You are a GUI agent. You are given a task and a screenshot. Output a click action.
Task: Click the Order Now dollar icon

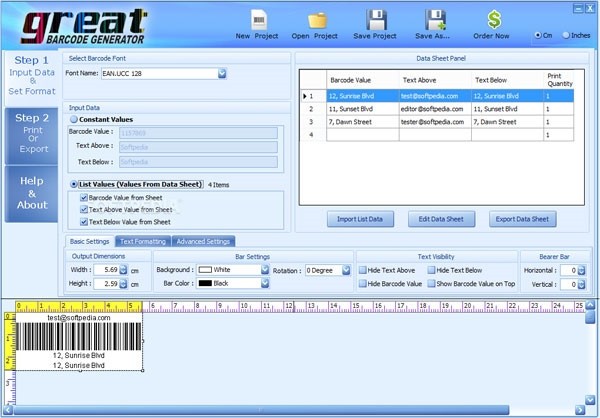tap(494, 20)
